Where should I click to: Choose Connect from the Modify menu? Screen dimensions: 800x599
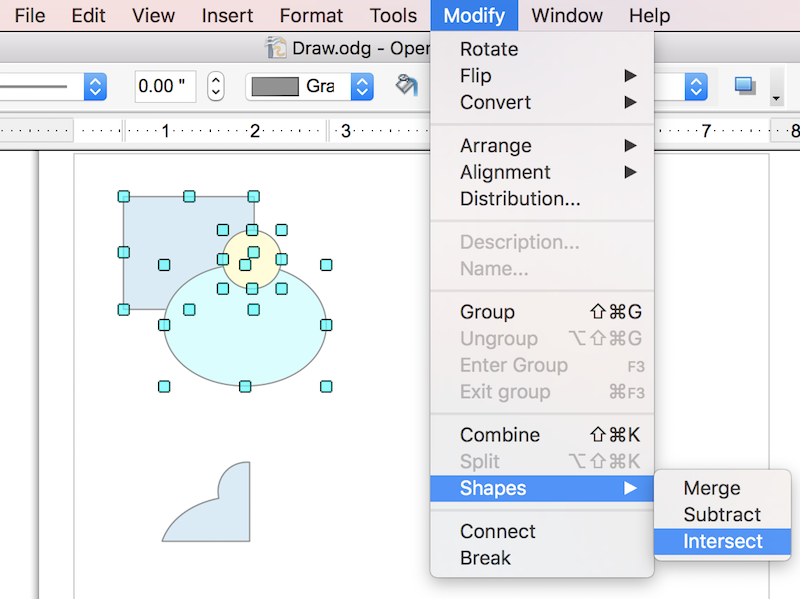pos(499,531)
